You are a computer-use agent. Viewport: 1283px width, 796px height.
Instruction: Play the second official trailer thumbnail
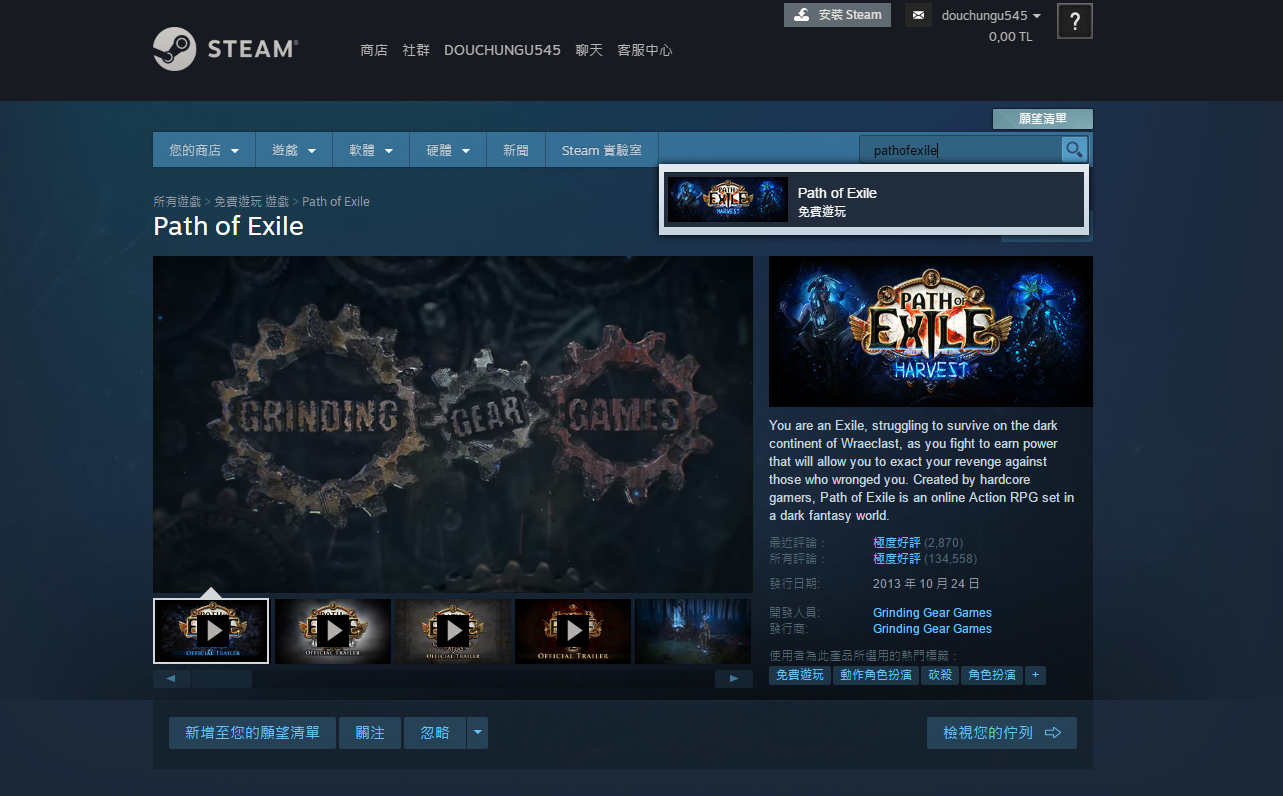coord(333,631)
